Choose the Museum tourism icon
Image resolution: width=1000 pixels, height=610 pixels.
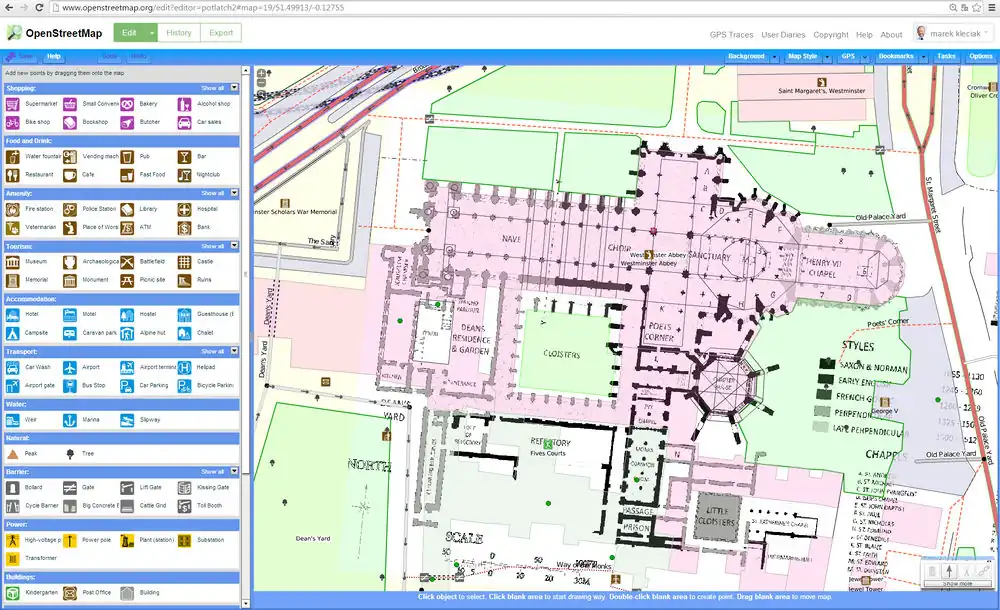(13, 262)
